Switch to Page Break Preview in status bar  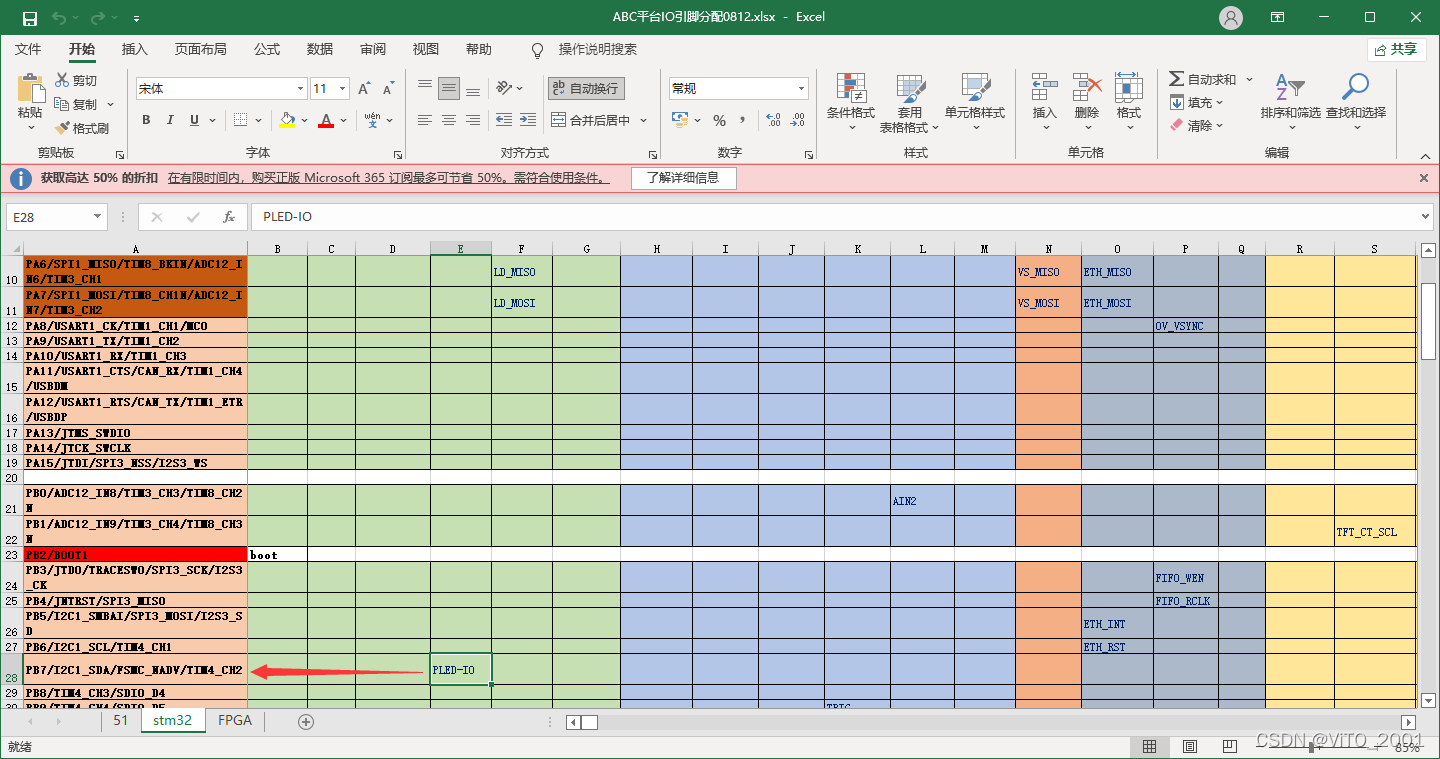[x=1230, y=746]
